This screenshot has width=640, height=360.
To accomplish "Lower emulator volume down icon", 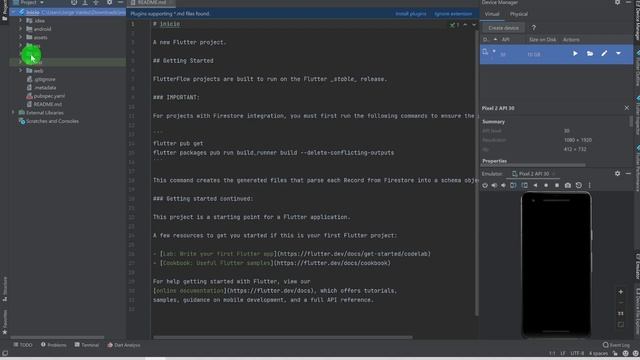I will tap(503, 185).
